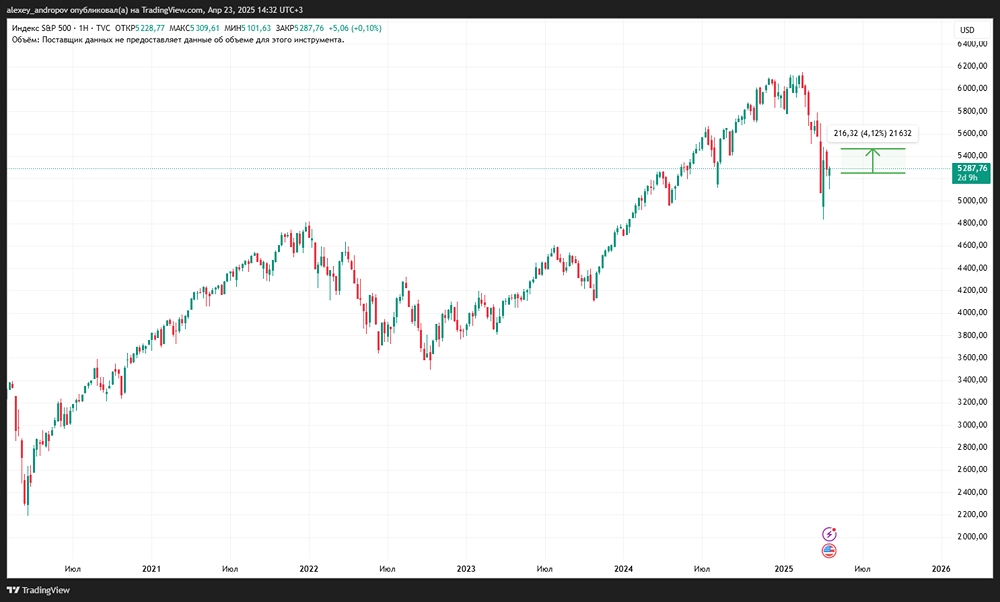Click the 2026 label on time axis
1000x602 pixels.
[x=941, y=569]
